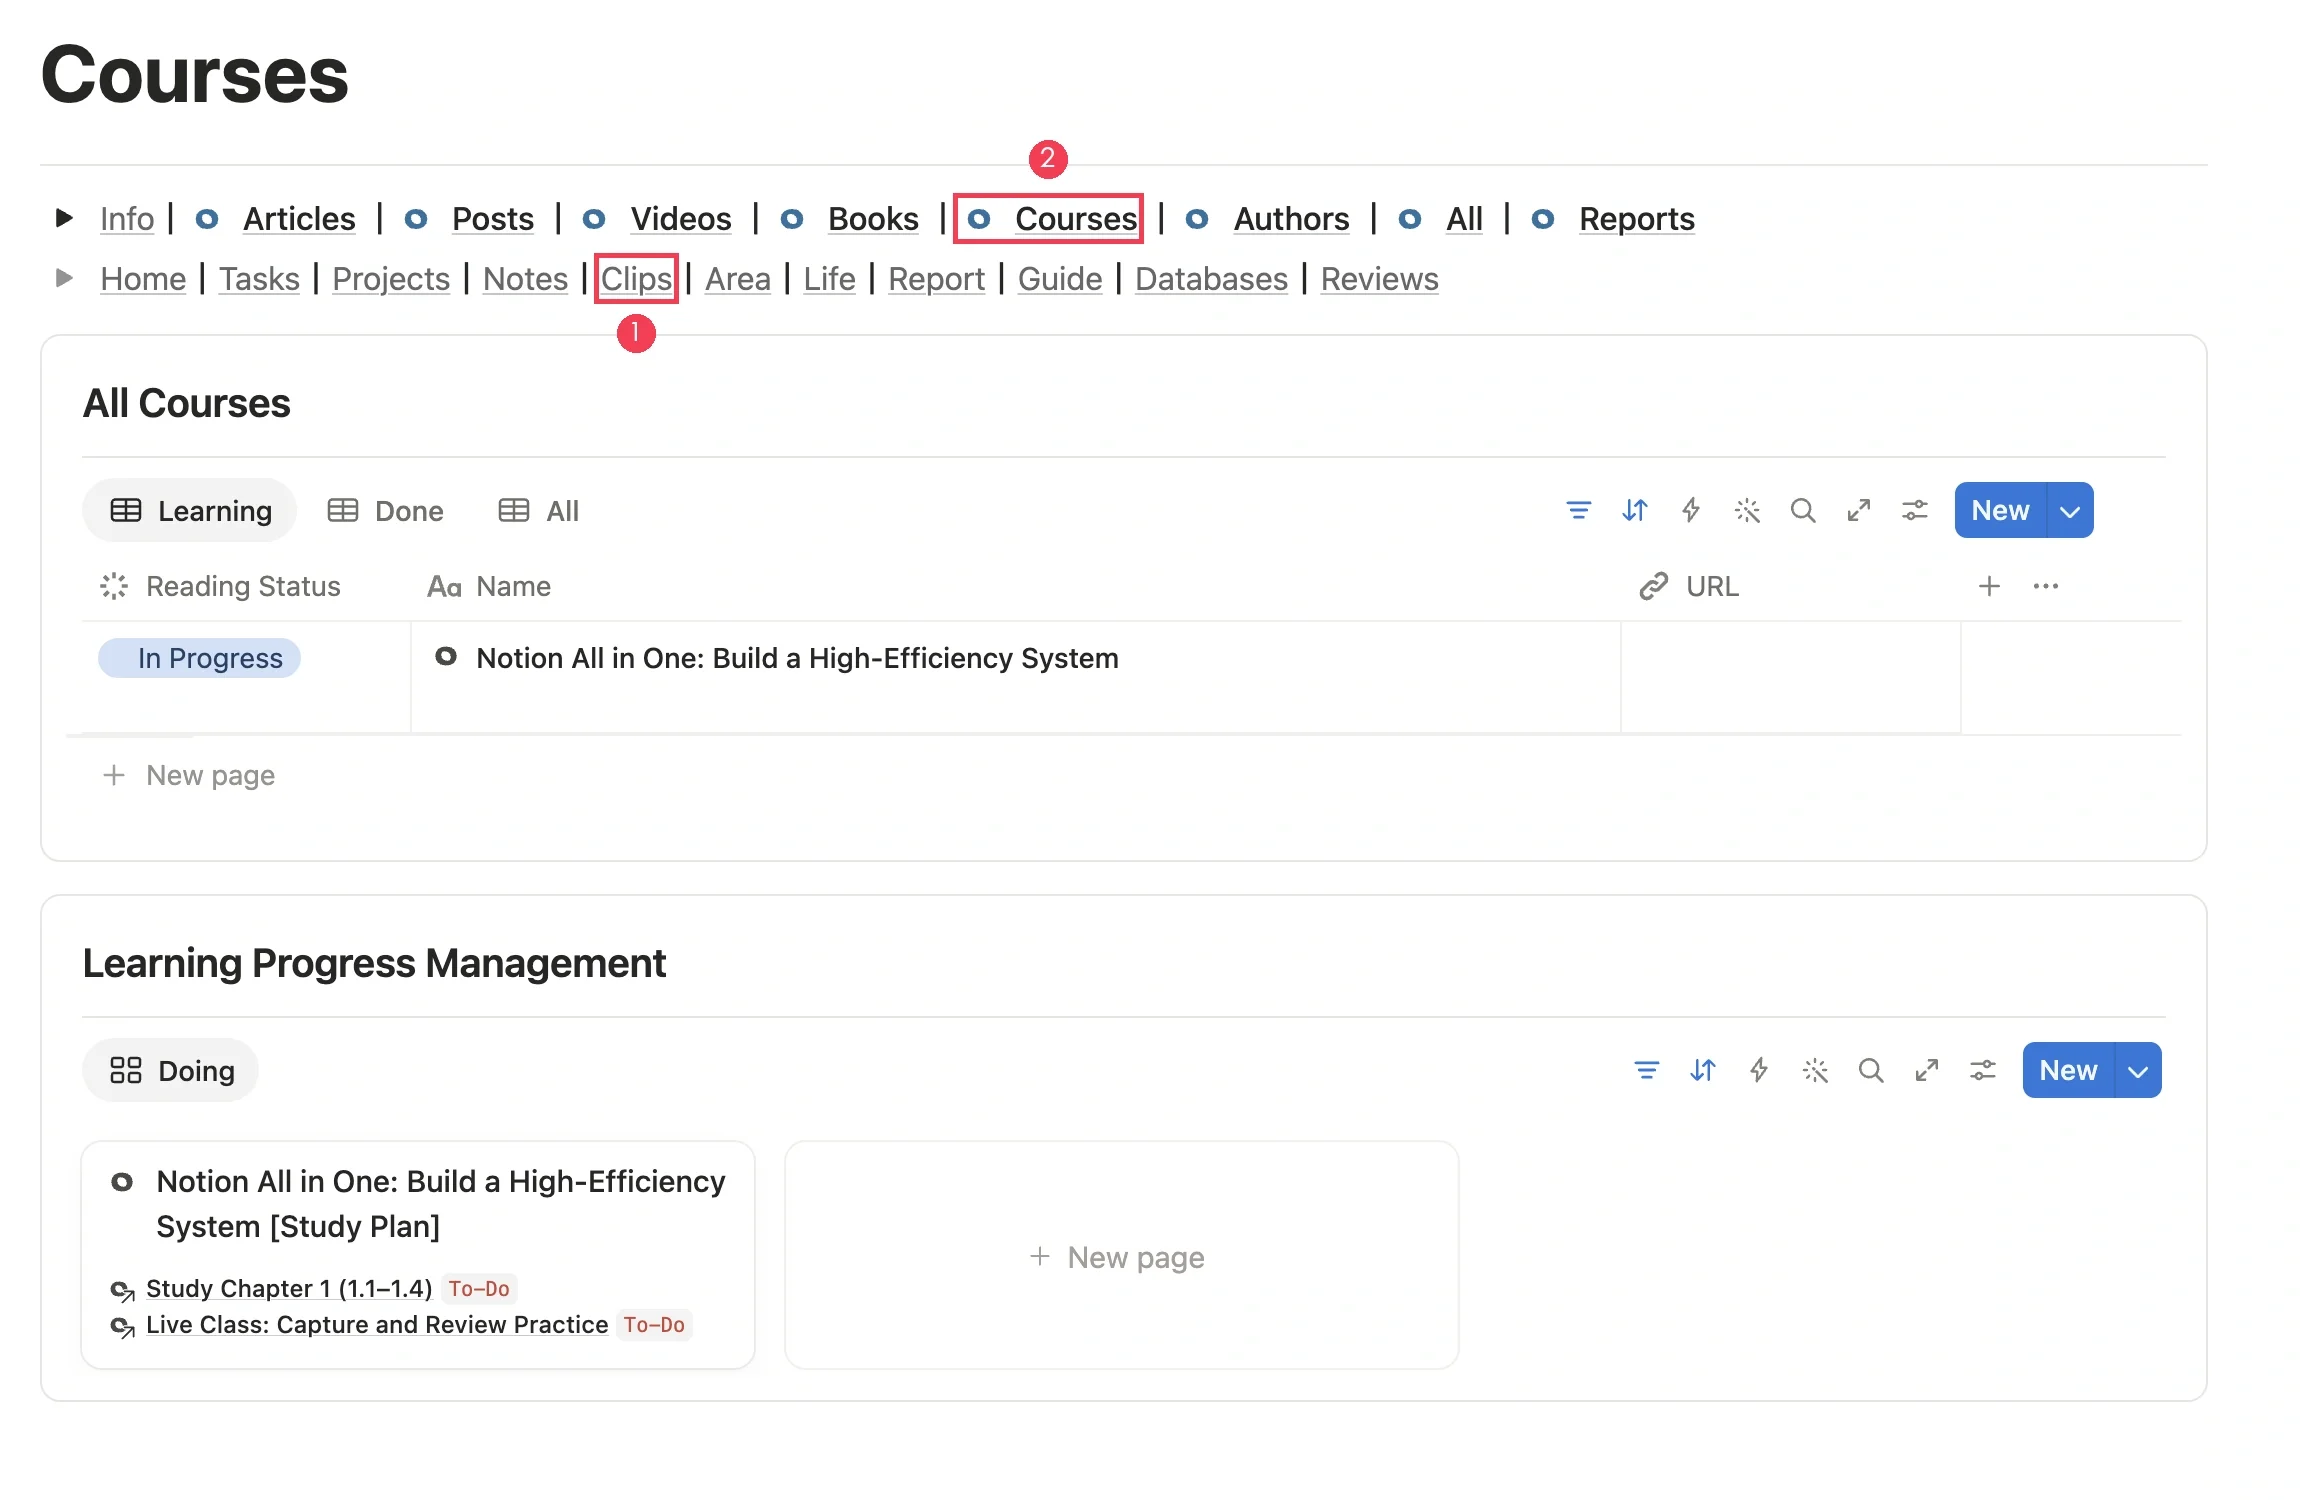Open New dropdown arrow in All Courses
This screenshot has height=1500, width=2300.
click(2070, 511)
